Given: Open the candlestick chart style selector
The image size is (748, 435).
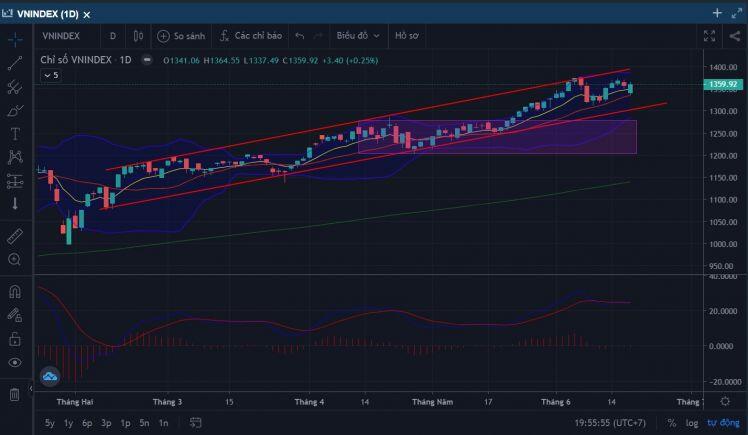Looking at the screenshot, I should pos(138,36).
